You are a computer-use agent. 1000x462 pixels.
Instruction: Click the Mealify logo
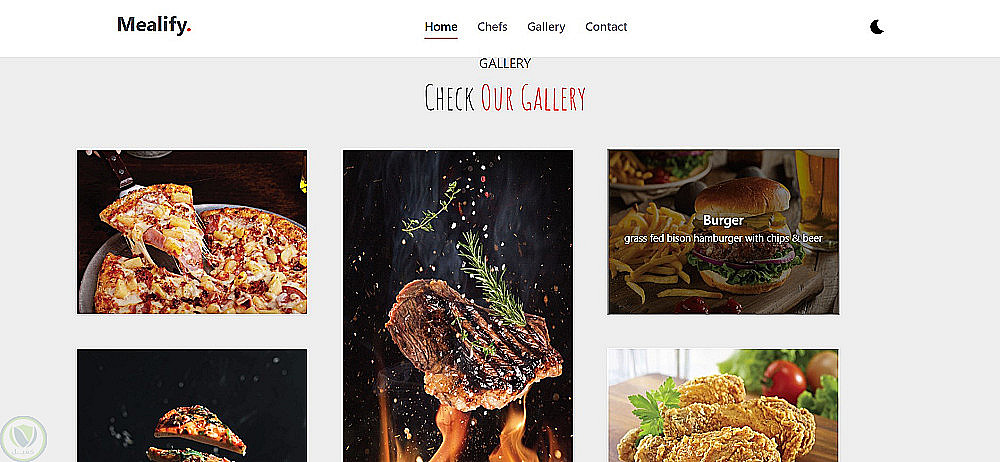(154, 26)
